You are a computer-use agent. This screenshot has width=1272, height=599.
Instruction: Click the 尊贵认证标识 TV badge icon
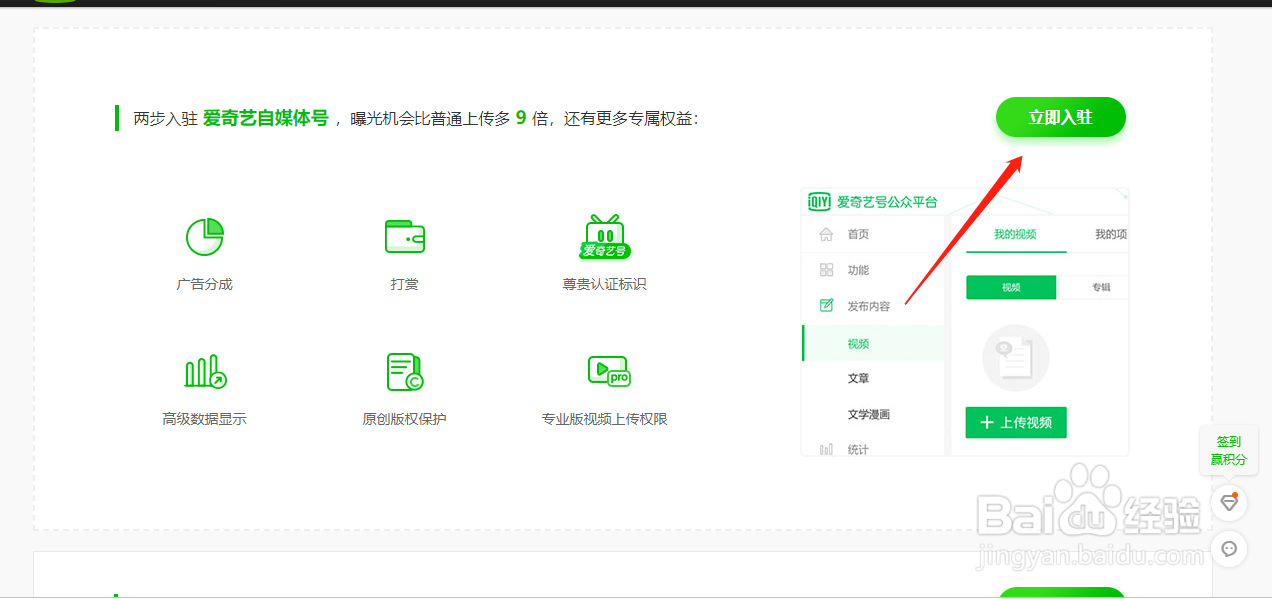click(605, 237)
